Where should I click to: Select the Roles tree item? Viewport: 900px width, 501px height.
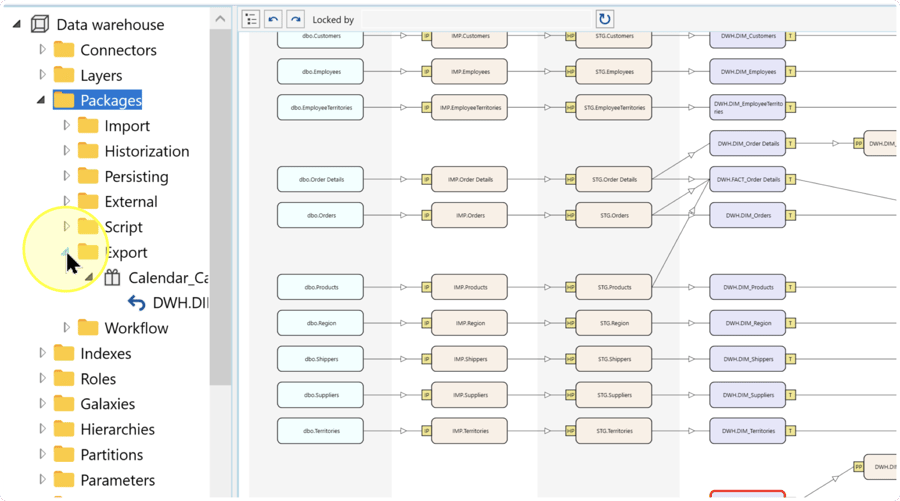click(98, 379)
